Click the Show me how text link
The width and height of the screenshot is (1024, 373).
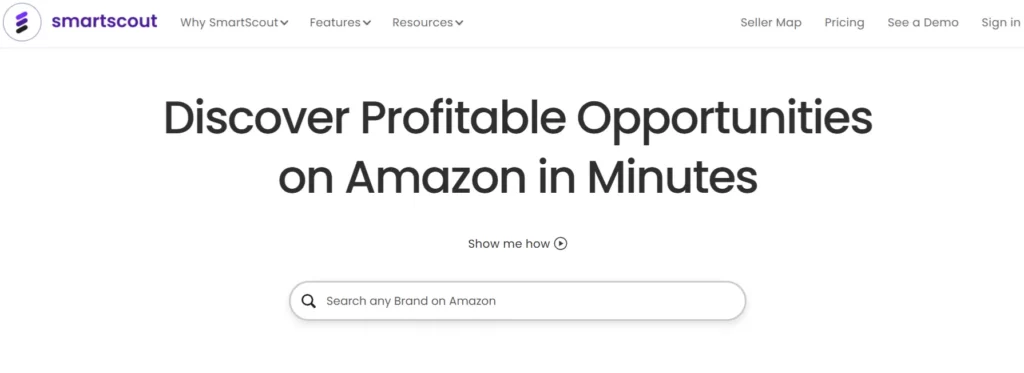click(509, 244)
